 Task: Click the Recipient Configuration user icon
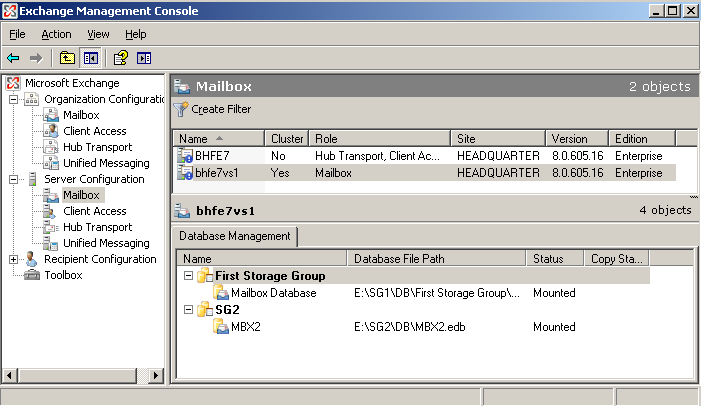[31, 259]
